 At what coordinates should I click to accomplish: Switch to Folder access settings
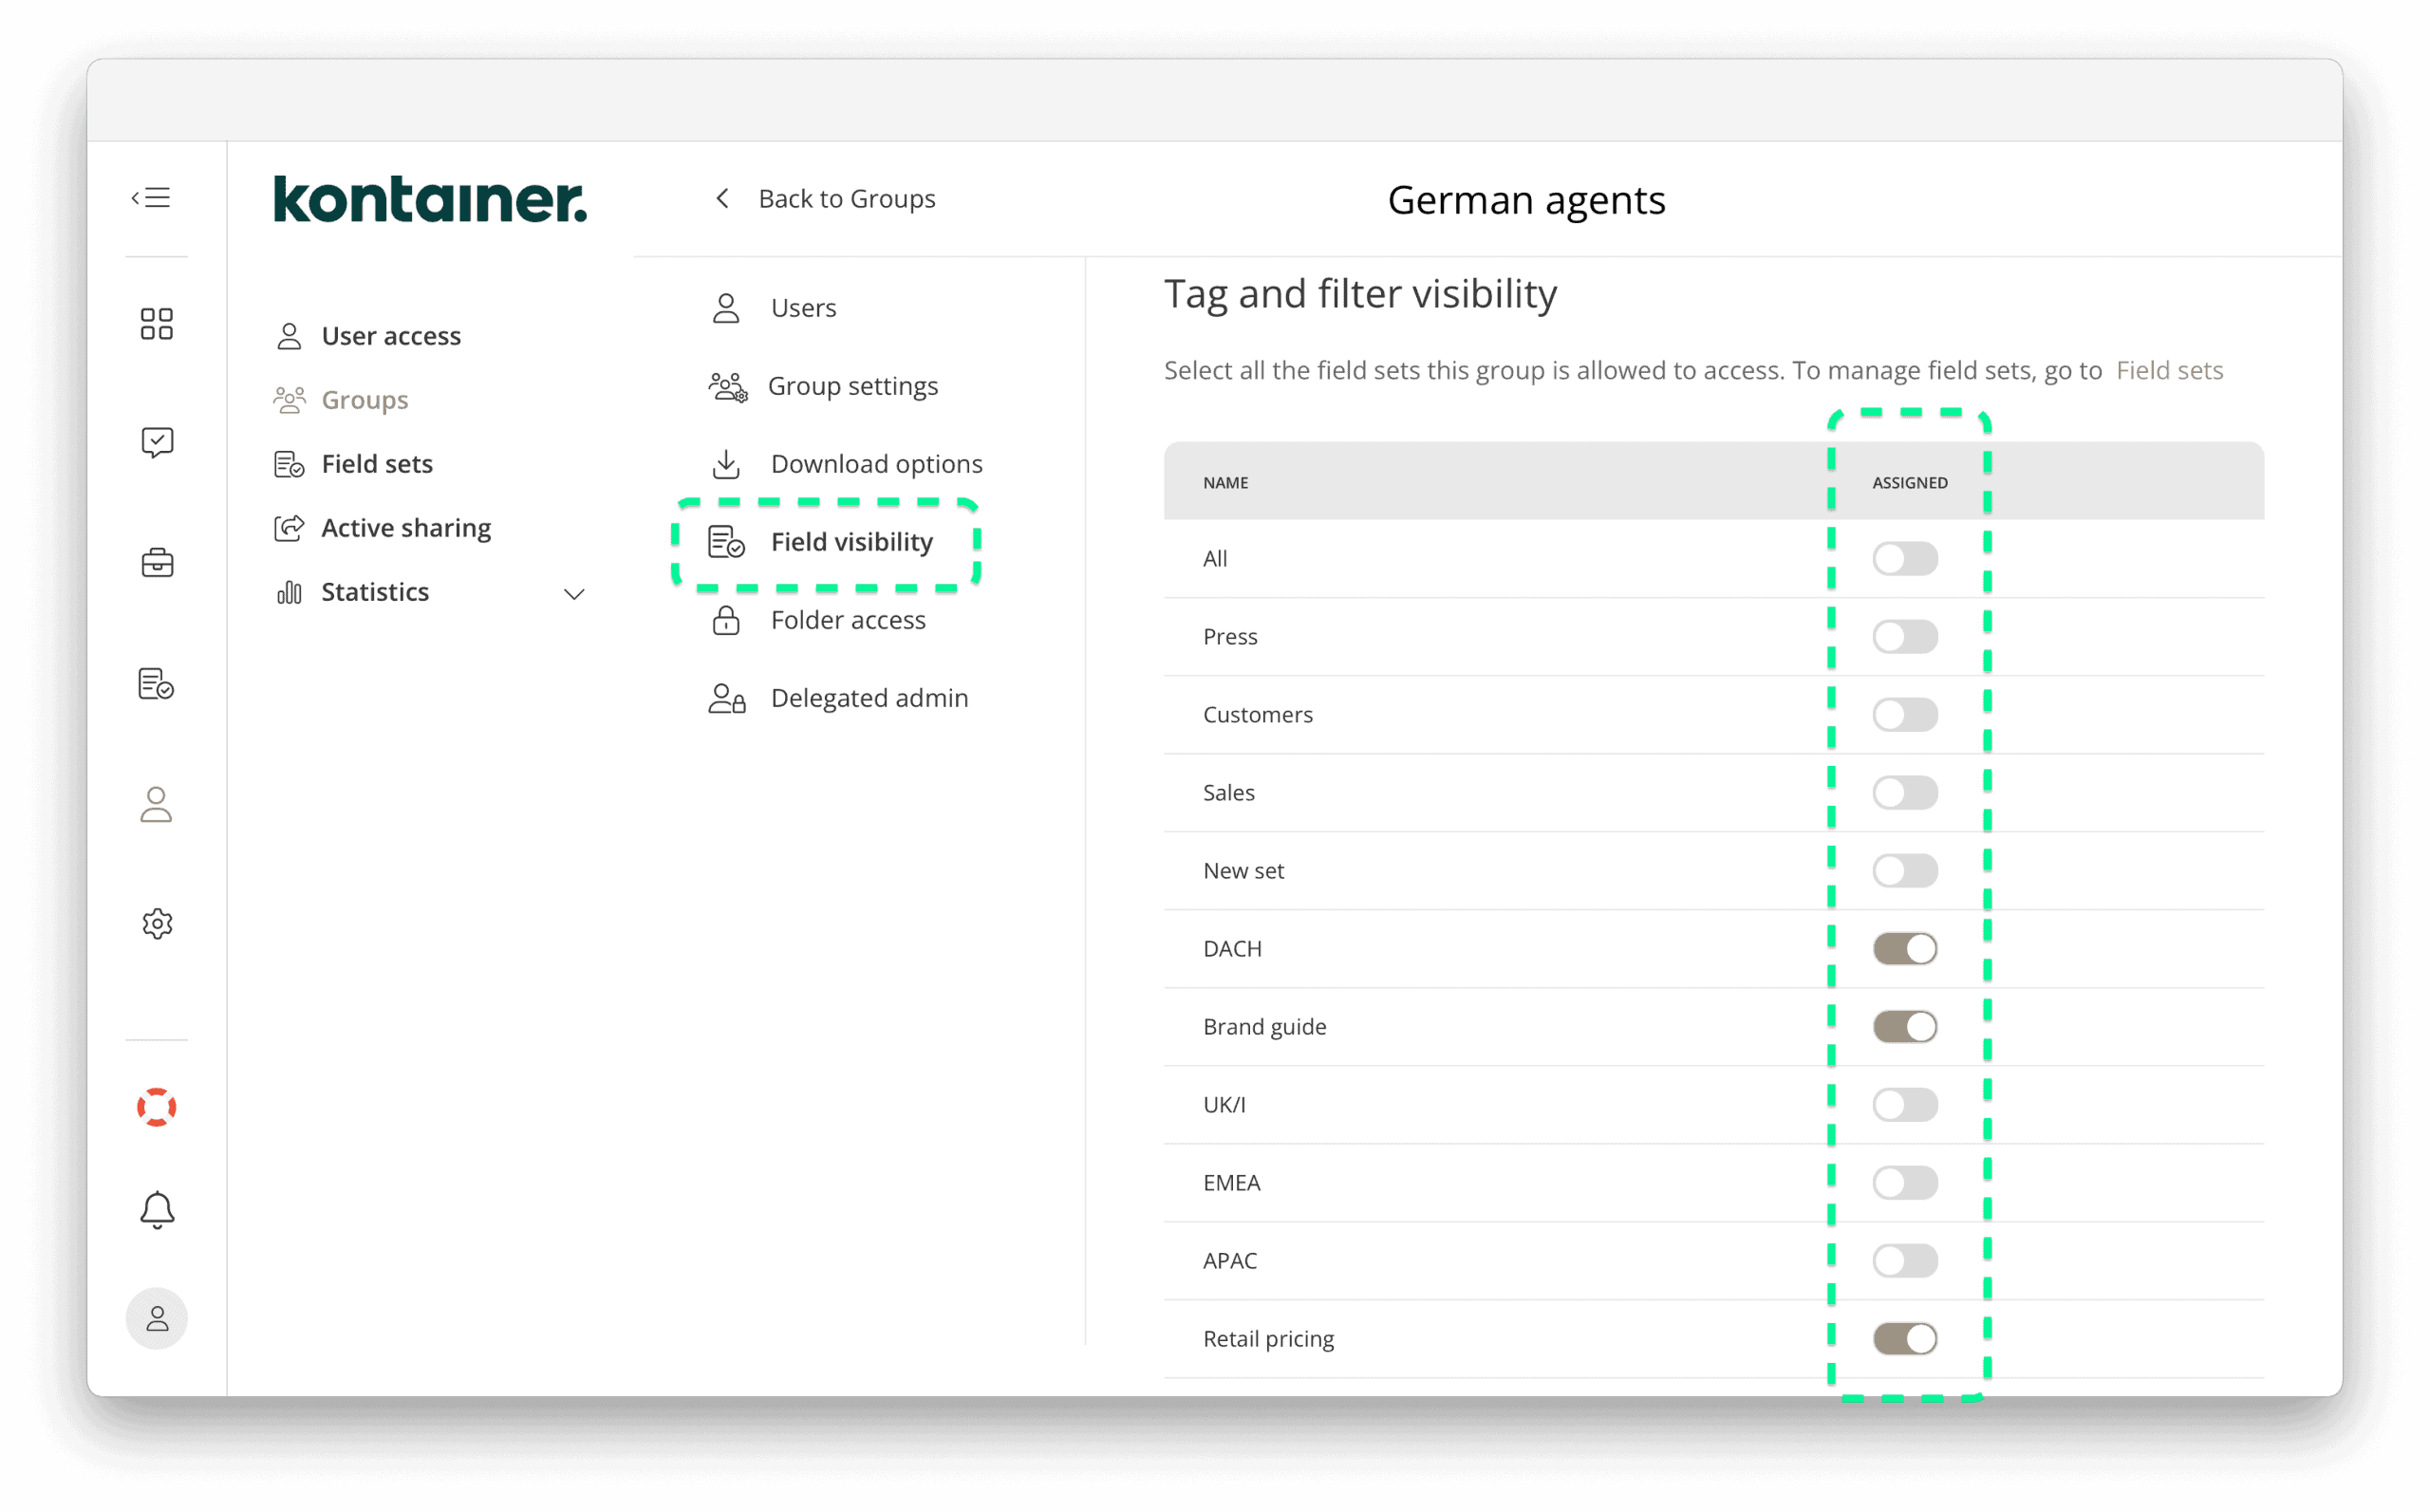pyautogui.click(x=847, y=620)
